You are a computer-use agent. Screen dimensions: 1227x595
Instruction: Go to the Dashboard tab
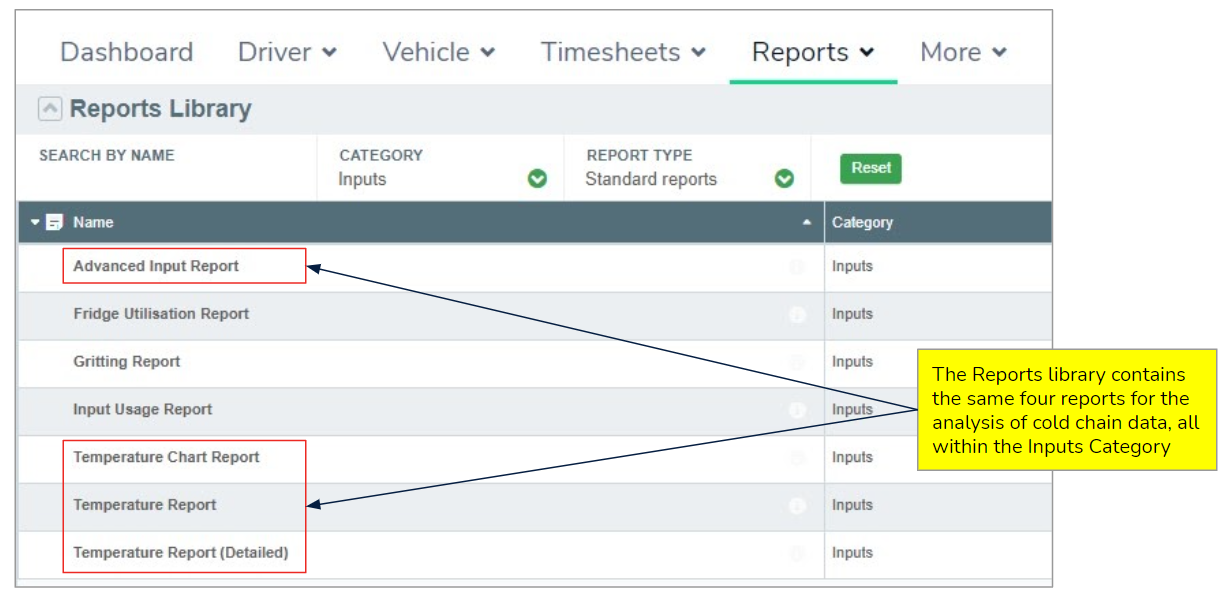click(126, 52)
